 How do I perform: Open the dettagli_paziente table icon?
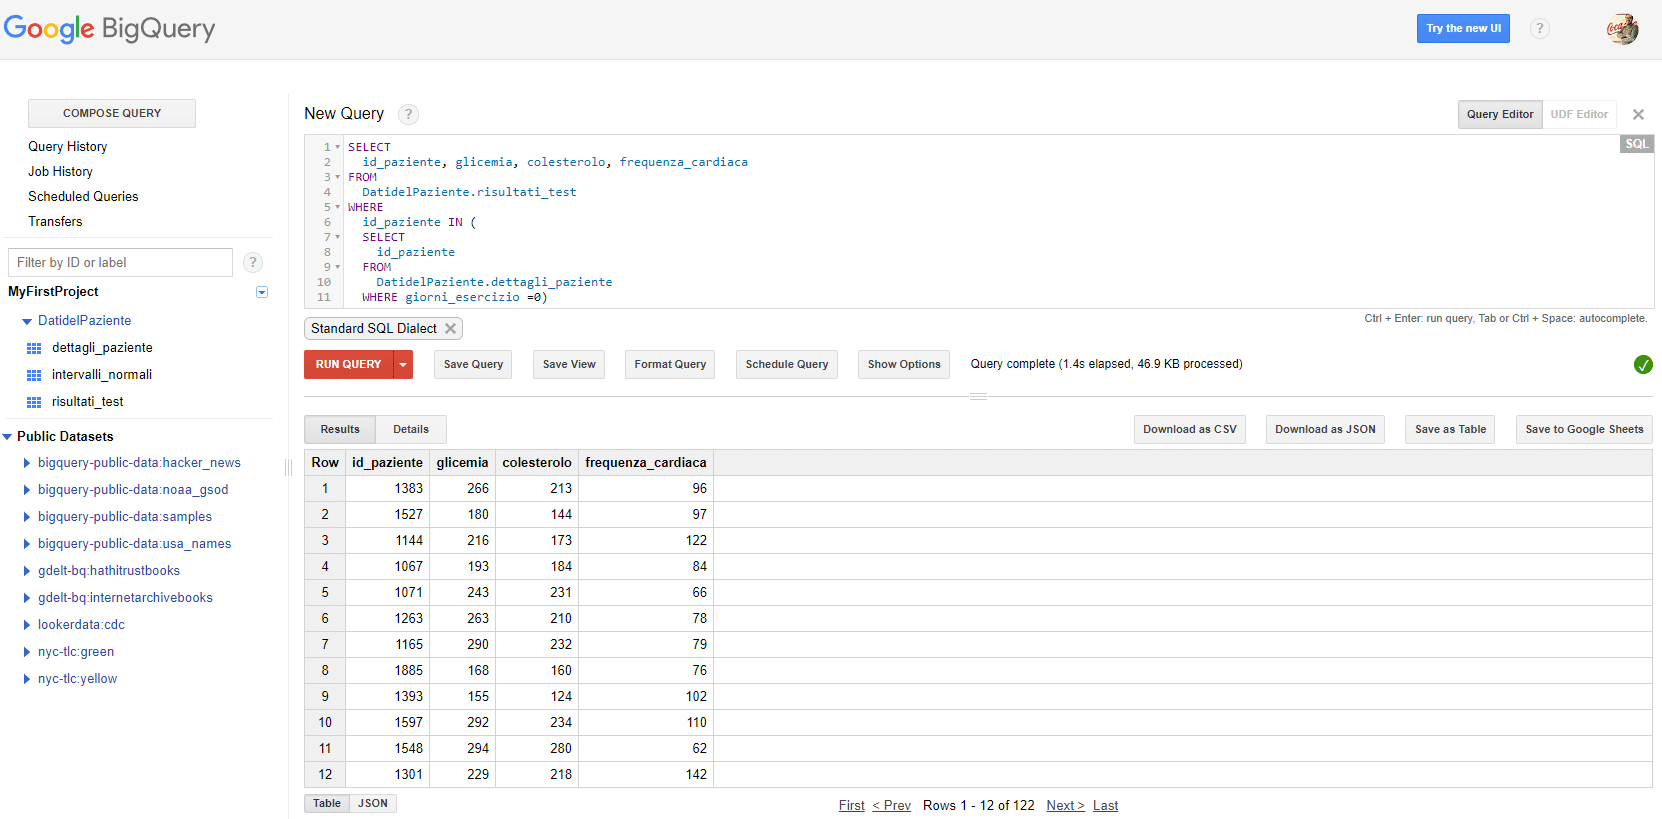tap(34, 348)
